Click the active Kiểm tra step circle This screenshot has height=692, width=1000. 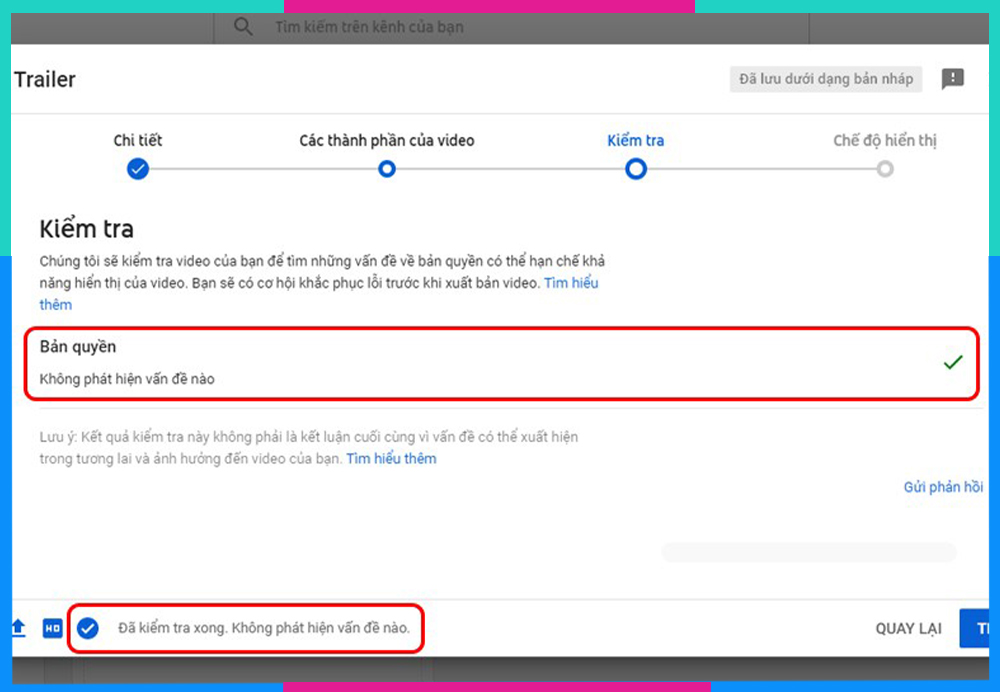[x=636, y=169]
